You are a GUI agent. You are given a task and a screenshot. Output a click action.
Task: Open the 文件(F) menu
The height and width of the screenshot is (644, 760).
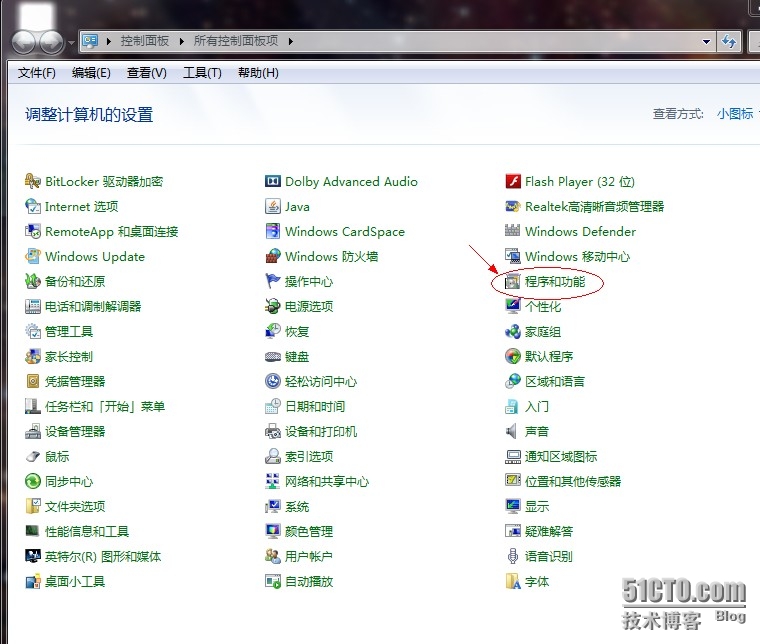coord(36,73)
